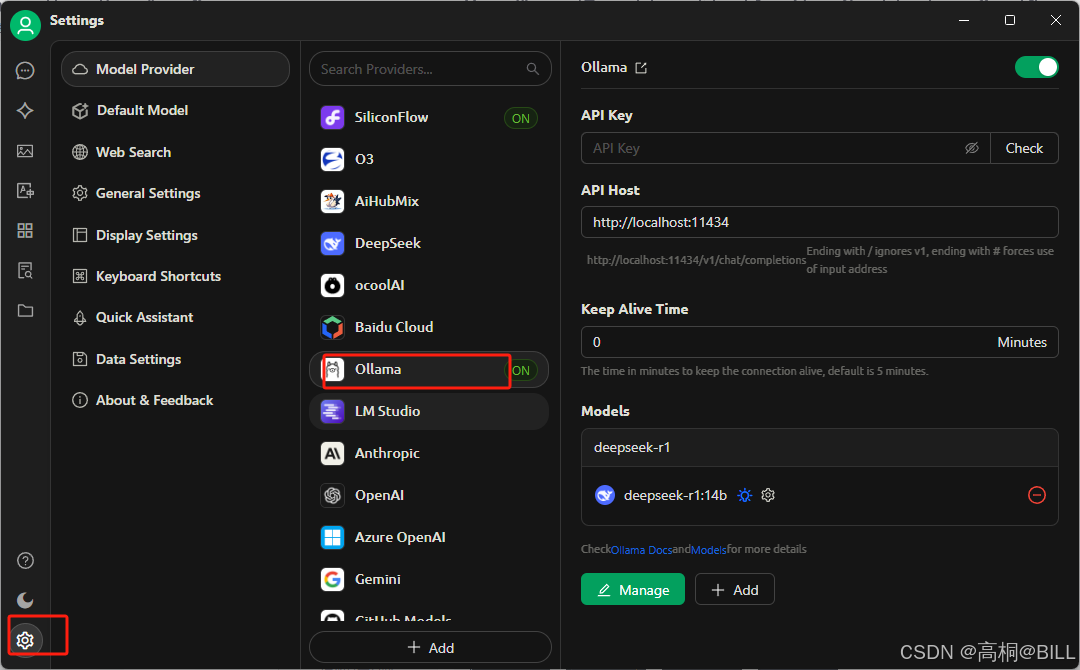Switch theme with the moon icon
Viewport: 1080px width, 670px height.
pos(25,600)
